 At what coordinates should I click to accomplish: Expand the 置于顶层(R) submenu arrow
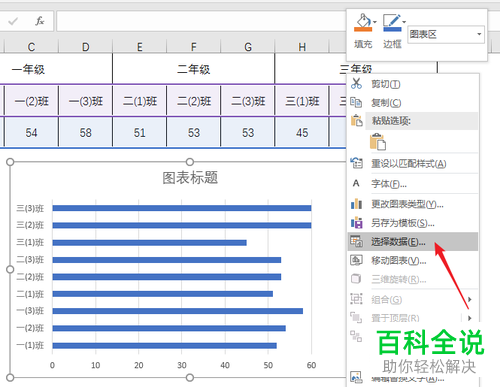click(x=470, y=318)
